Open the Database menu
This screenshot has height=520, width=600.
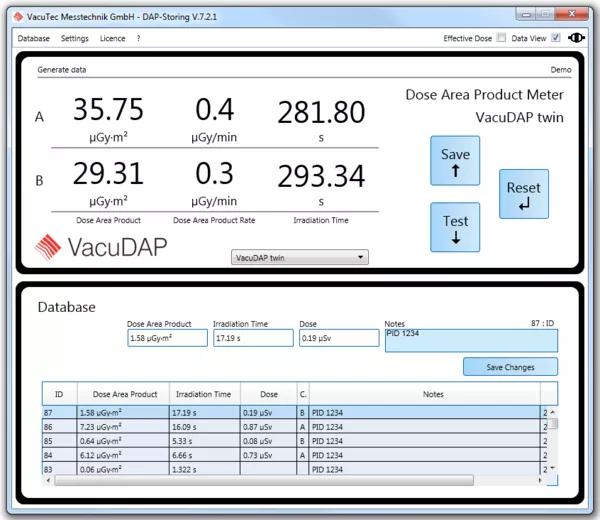[34, 38]
